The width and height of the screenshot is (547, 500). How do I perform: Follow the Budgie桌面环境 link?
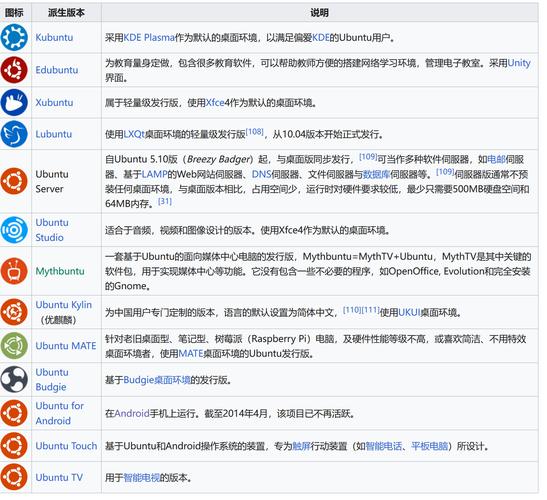157,380
